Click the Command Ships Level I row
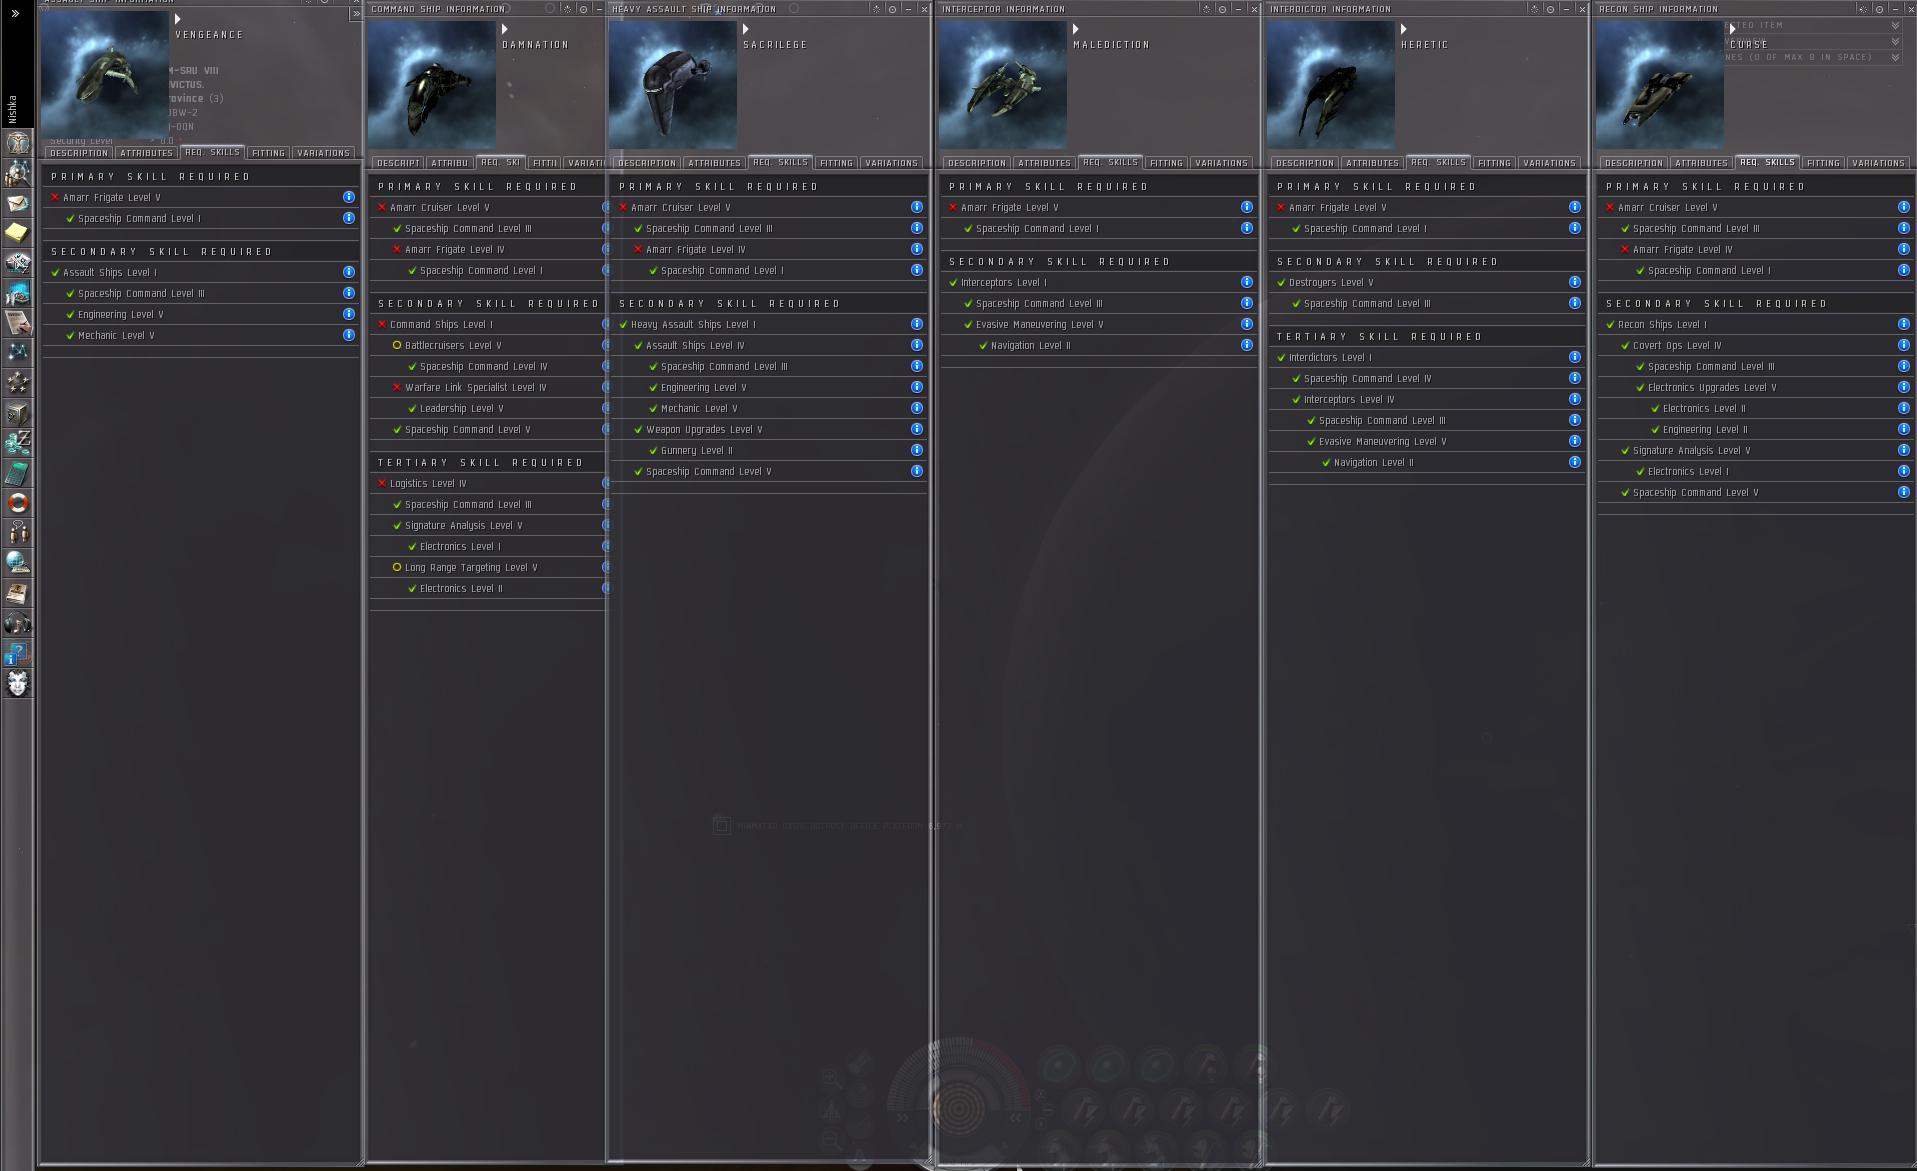The height and width of the screenshot is (1171, 1917). (x=487, y=324)
